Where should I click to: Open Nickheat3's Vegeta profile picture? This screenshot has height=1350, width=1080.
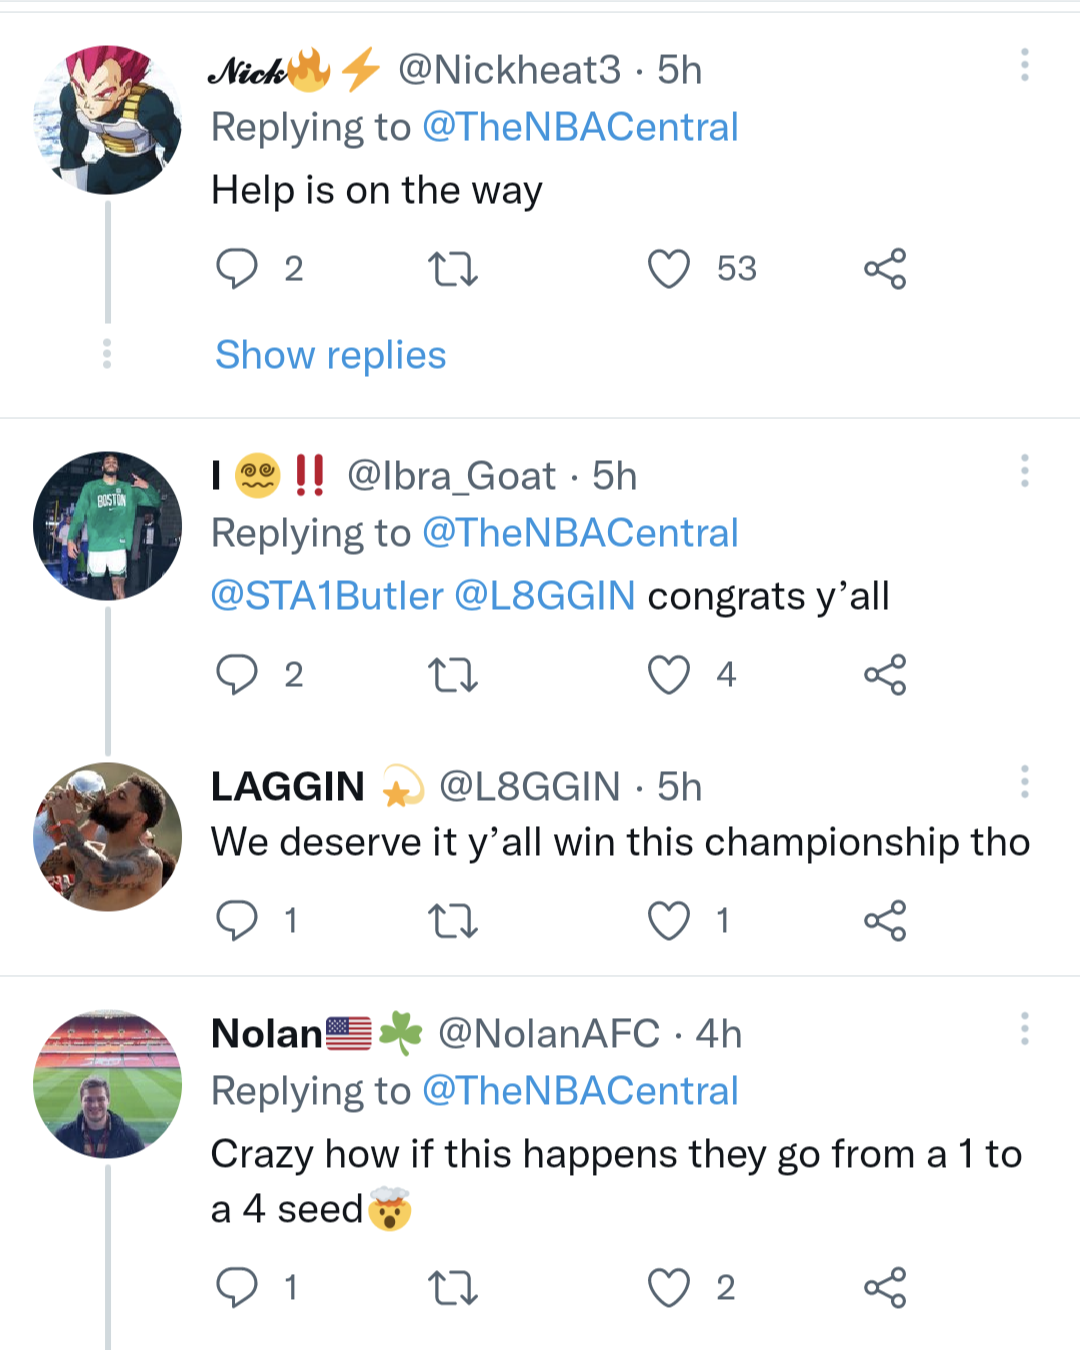[108, 120]
